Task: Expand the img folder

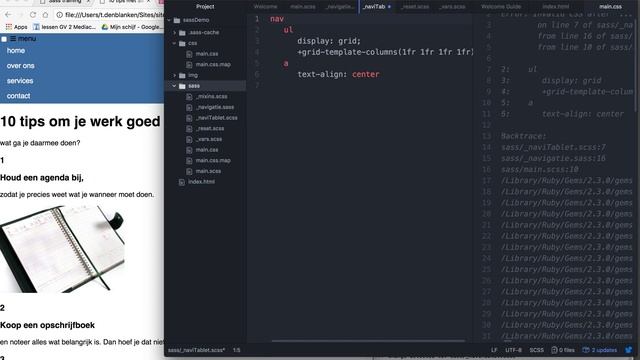Action: 175,75
